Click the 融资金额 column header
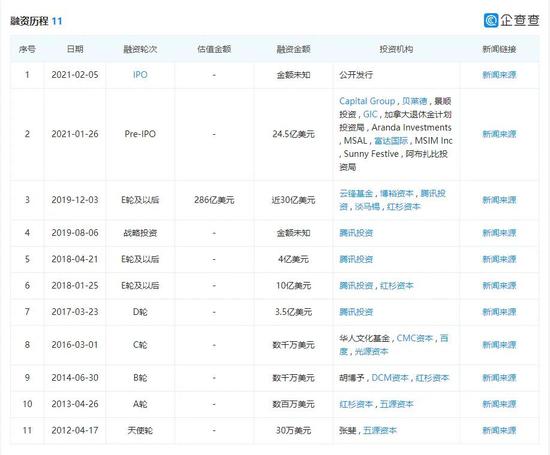Viewport: 550px width, 455px height. click(x=294, y=49)
